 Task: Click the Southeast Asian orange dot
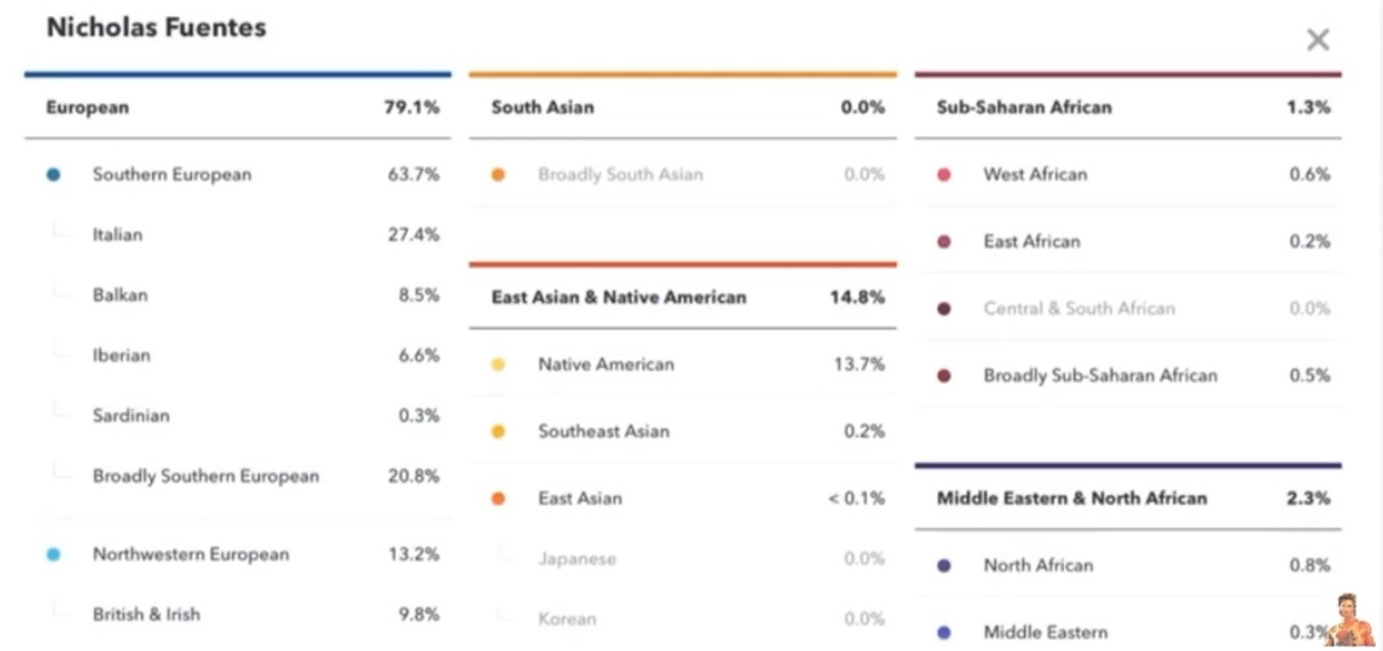coord(498,432)
